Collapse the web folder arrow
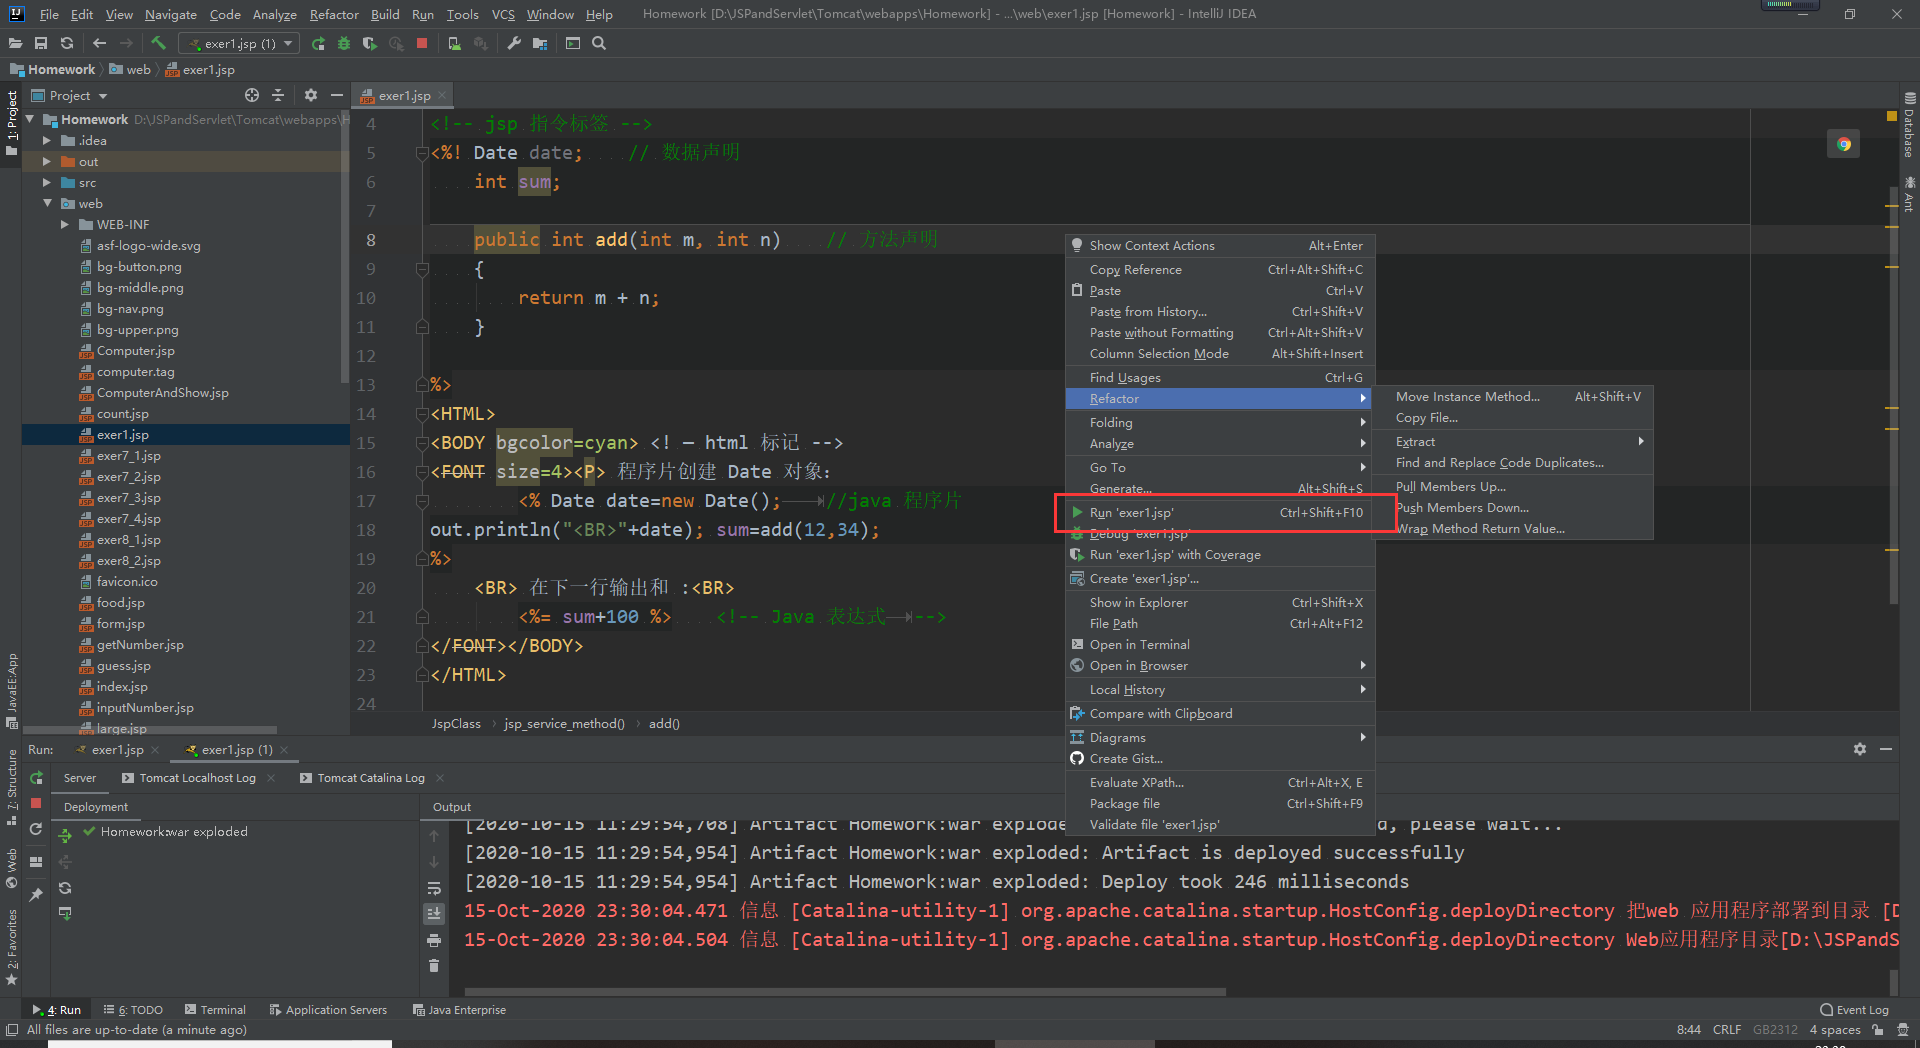Viewport: 1920px width, 1048px height. (x=46, y=203)
